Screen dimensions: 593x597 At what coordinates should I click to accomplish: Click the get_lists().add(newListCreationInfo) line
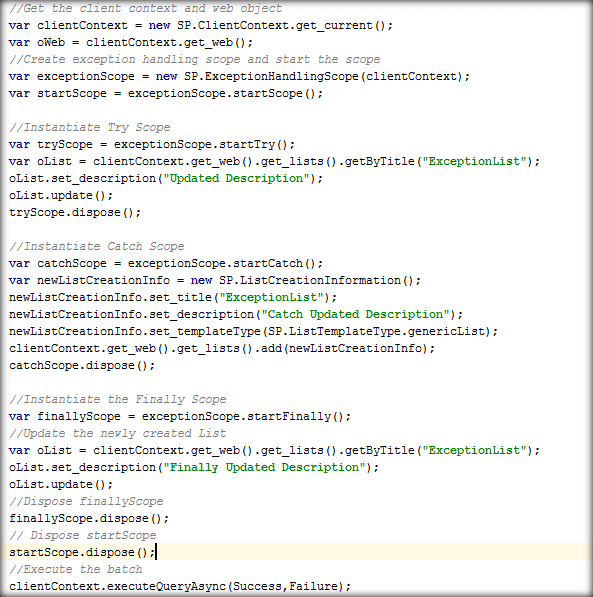pyautogui.click(x=222, y=348)
